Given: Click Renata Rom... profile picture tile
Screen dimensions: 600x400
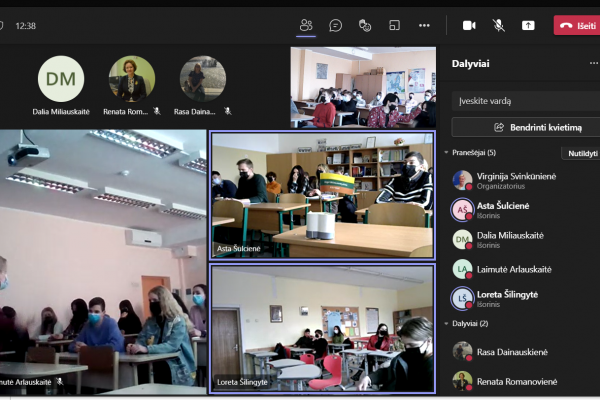Looking at the screenshot, I should 132,79.
